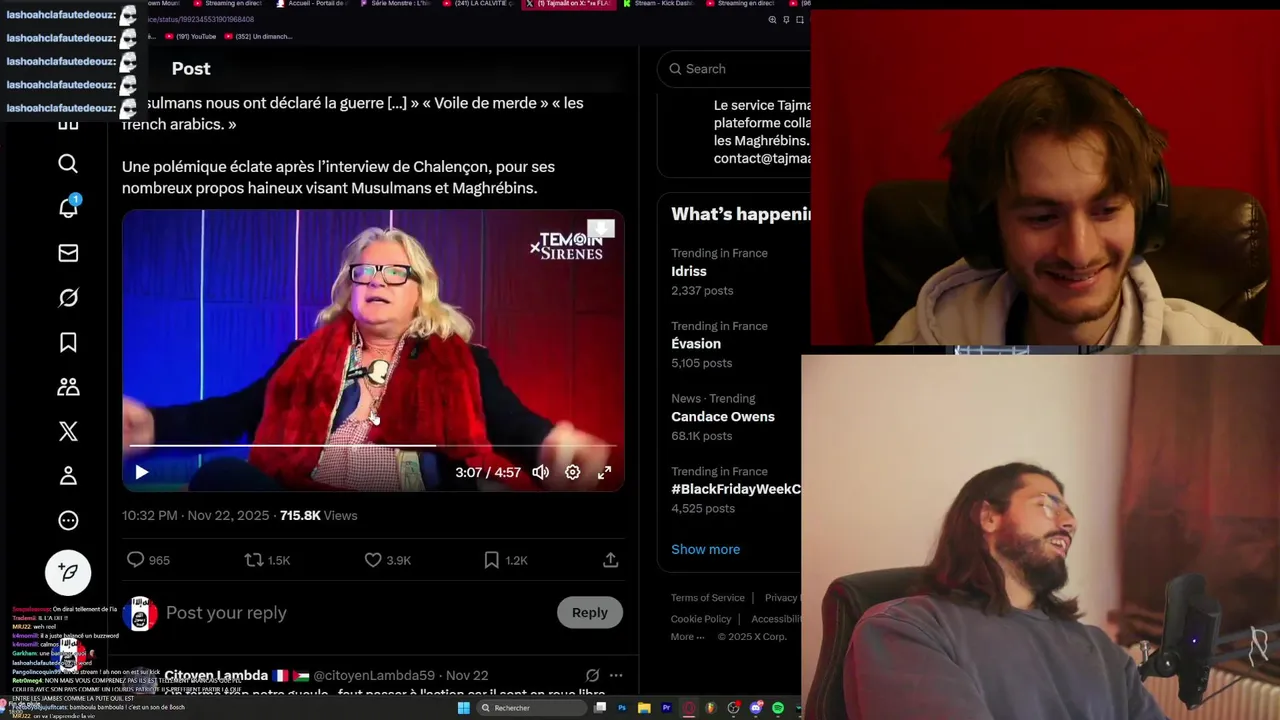Click the reply avatar beside Post your reply
Viewport: 1280px width, 720px height.
[x=140, y=613]
